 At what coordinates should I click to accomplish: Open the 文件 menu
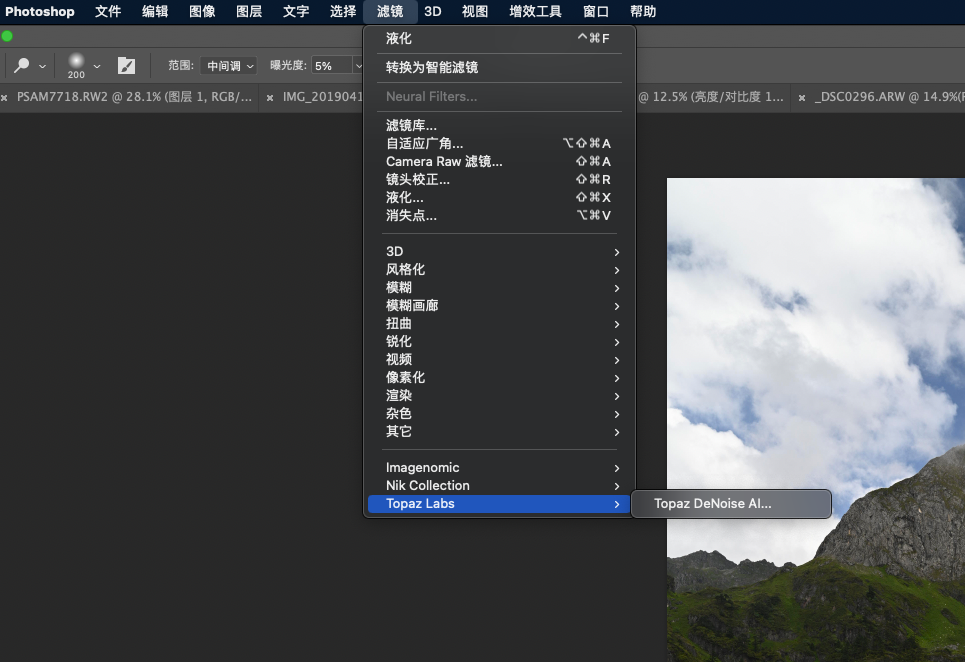(108, 11)
